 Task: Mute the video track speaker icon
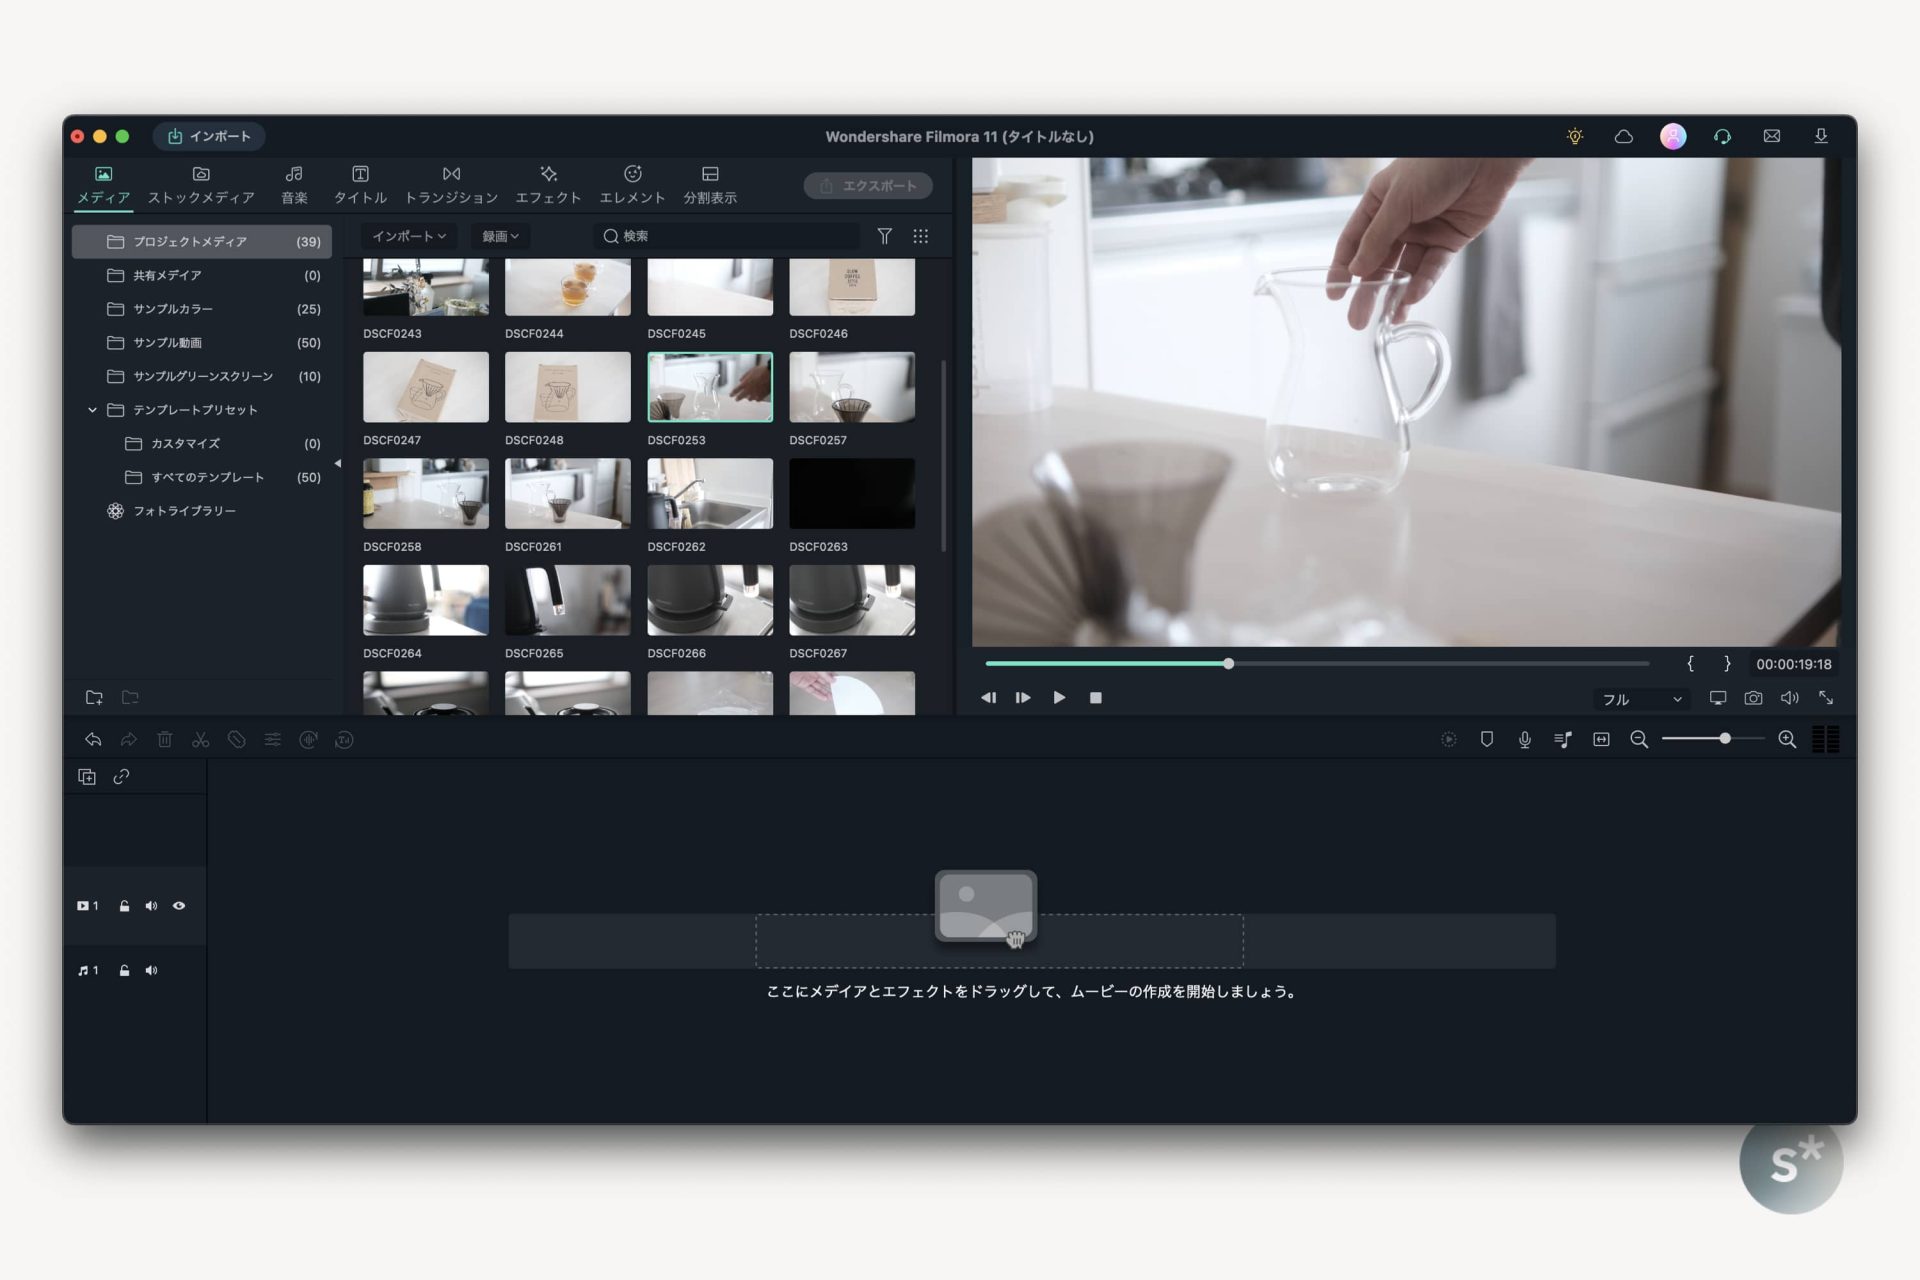click(151, 905)
